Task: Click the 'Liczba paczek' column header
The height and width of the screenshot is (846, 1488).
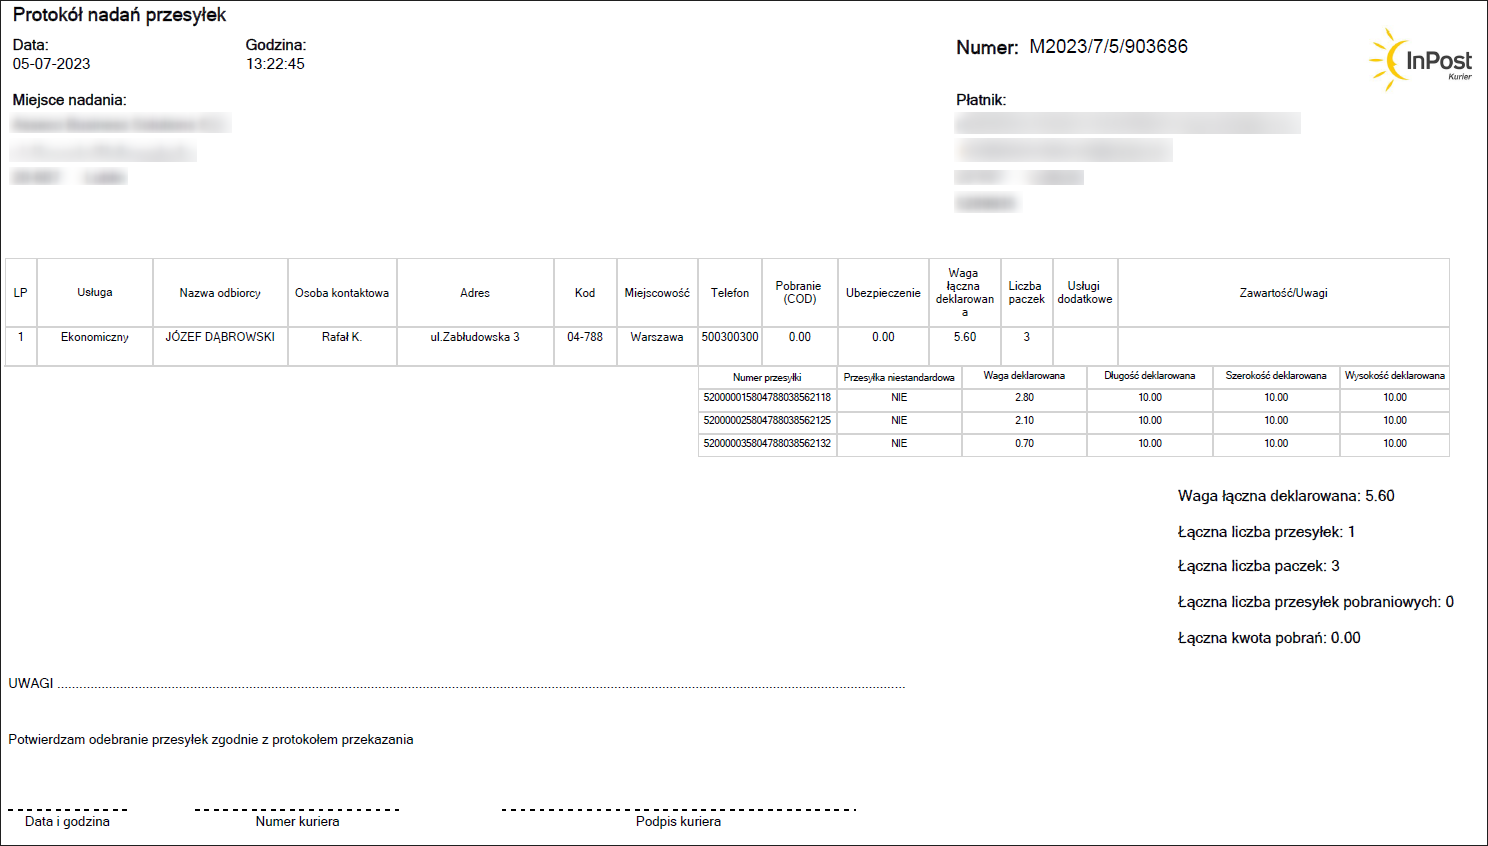Action: pos(1026,293)
